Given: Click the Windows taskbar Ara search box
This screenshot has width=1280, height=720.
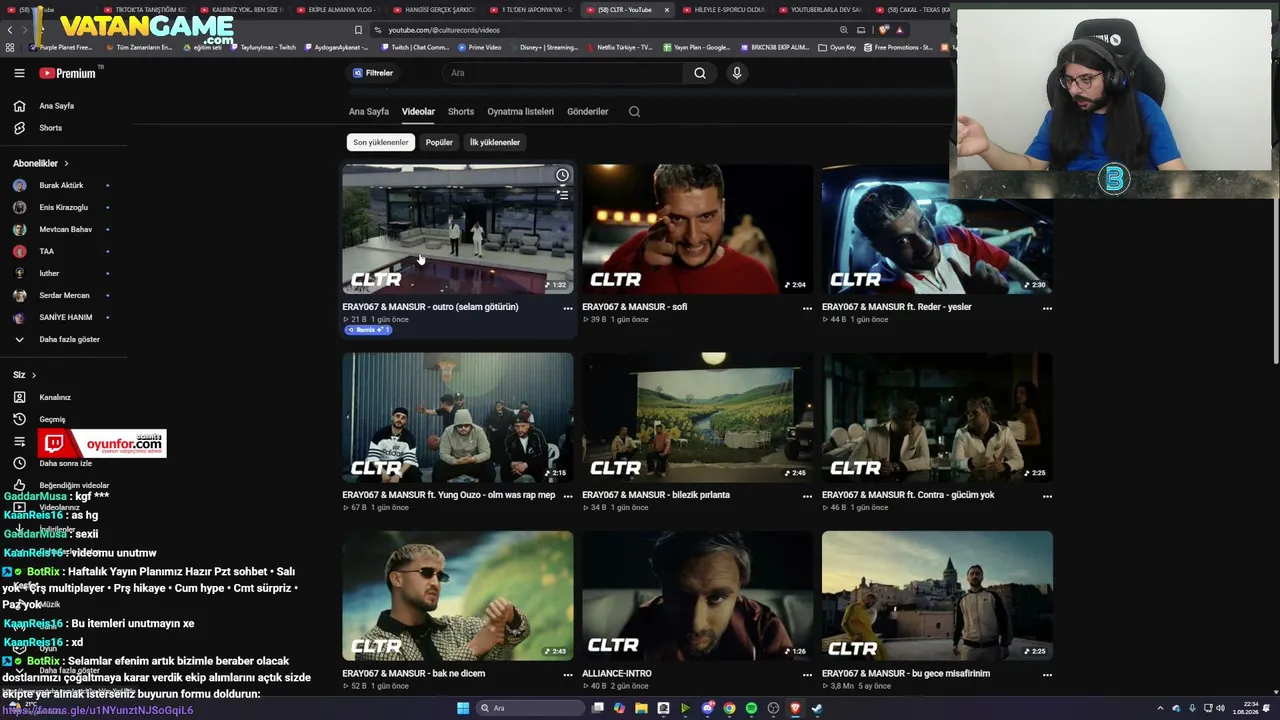Looking at the screenshot, I should pyautogui.click(x=530, y=708).
